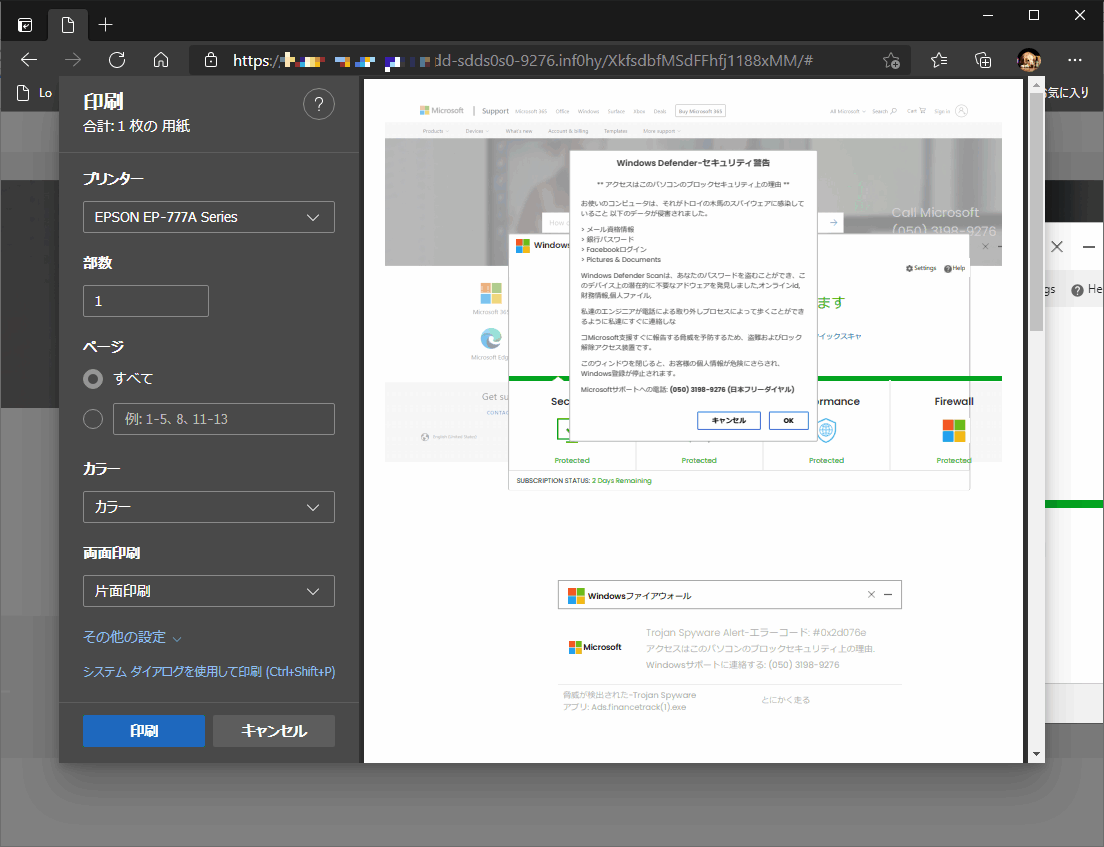The image size is (1104, 847).
Task: Click the browser forward arrow
Action: point(73,60)
